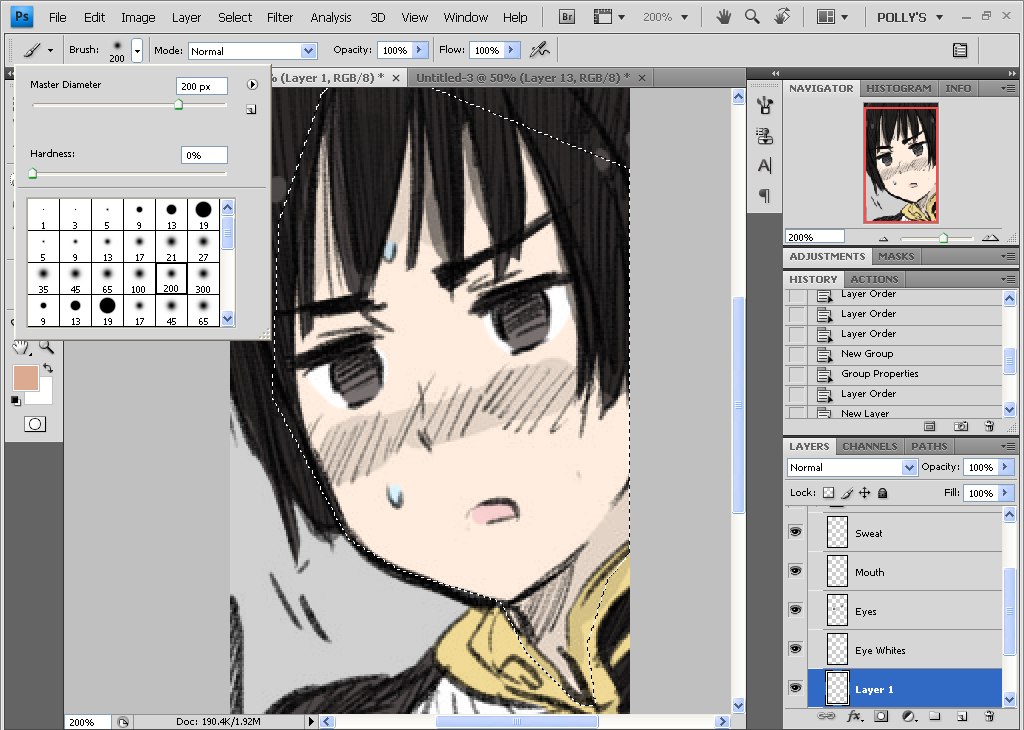The width and height of the screenshot is (1024, 730).
Task: Lock transparent pixels of the layer
Action: [829, 493]
